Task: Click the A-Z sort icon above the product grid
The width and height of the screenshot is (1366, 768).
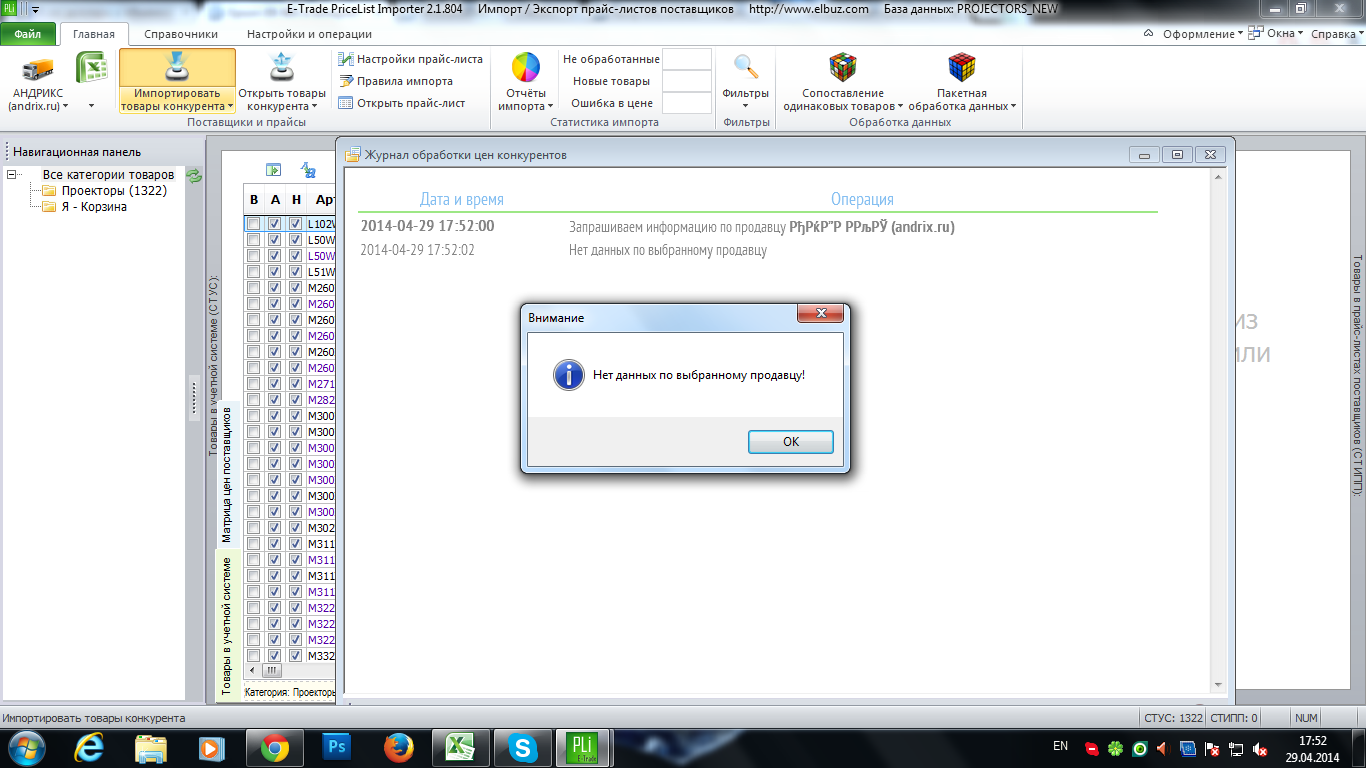Action: [x=309, y=170]
